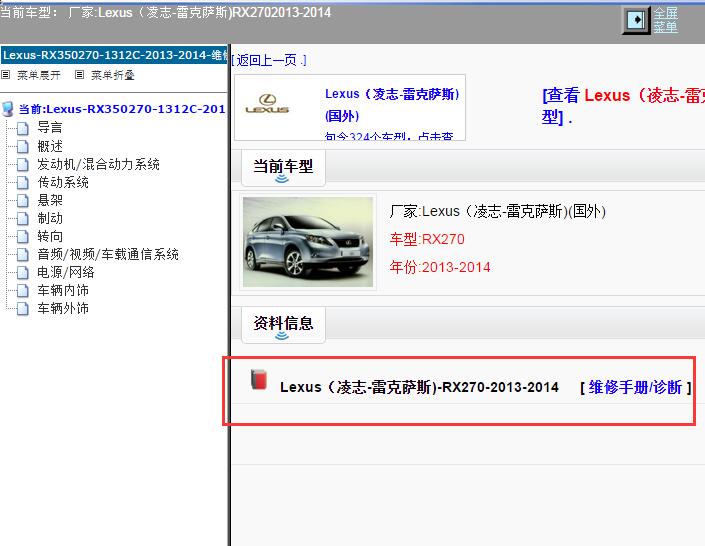Collapse all menus with 菜单折叠
Screen dimensions: 705x546
(x=112, y=75)
